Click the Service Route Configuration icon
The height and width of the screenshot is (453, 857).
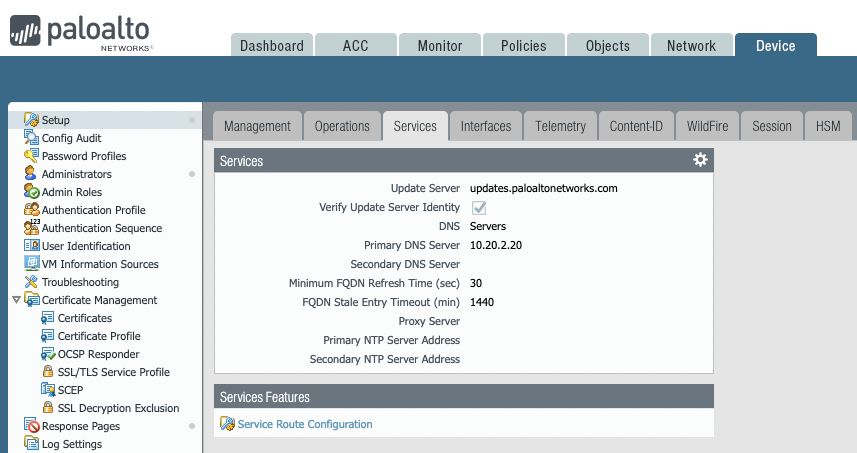(227, 423)
